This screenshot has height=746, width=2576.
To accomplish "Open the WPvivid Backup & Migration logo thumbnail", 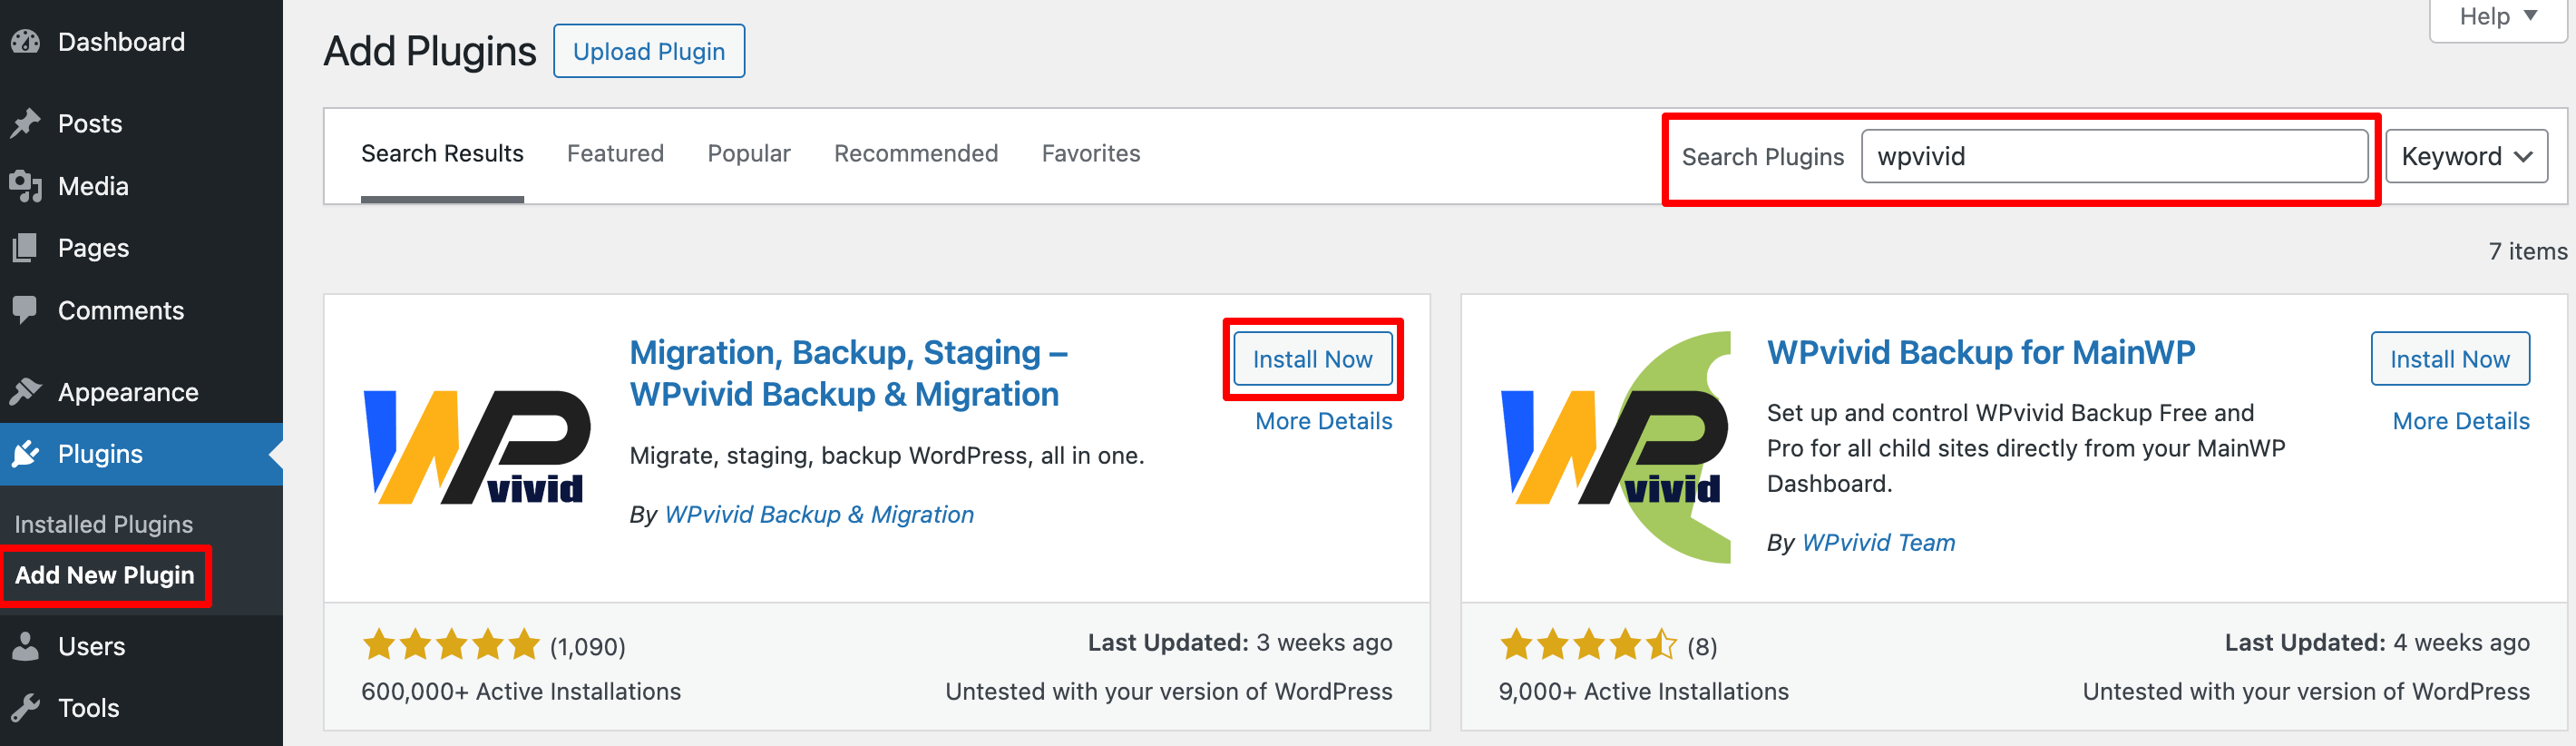I will pos(477,447).
